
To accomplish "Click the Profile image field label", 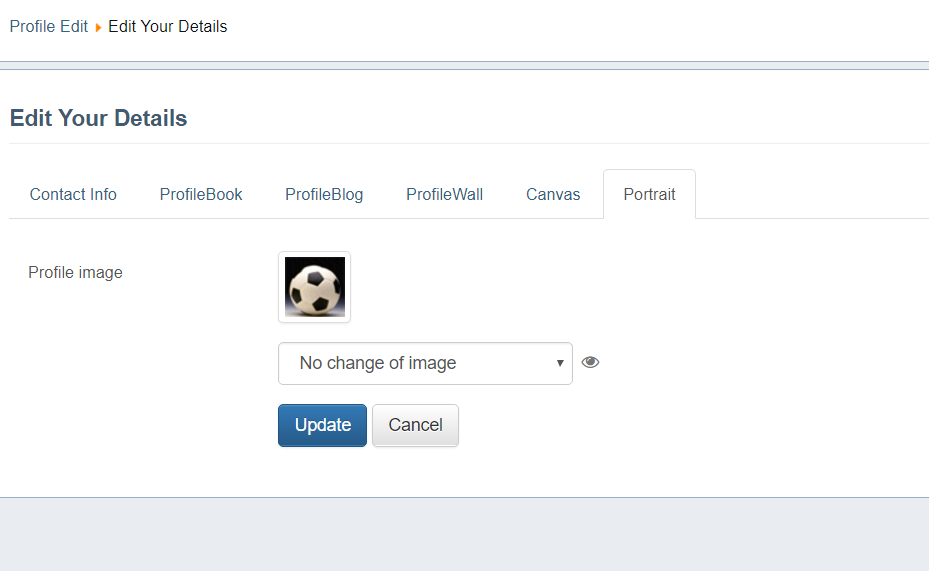I will [x=75, y=272].
